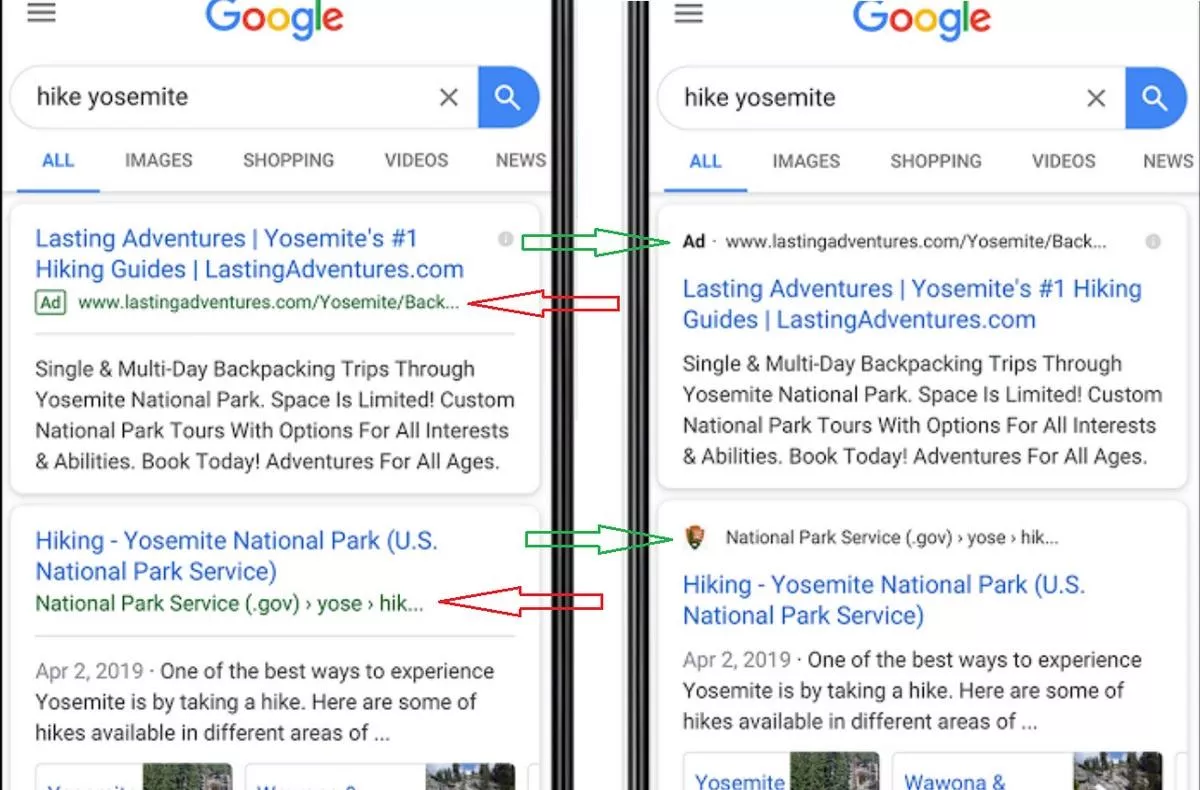Tap blue search magnifier button on left screen
This screenshot has height=790, width=1200.
508,97
